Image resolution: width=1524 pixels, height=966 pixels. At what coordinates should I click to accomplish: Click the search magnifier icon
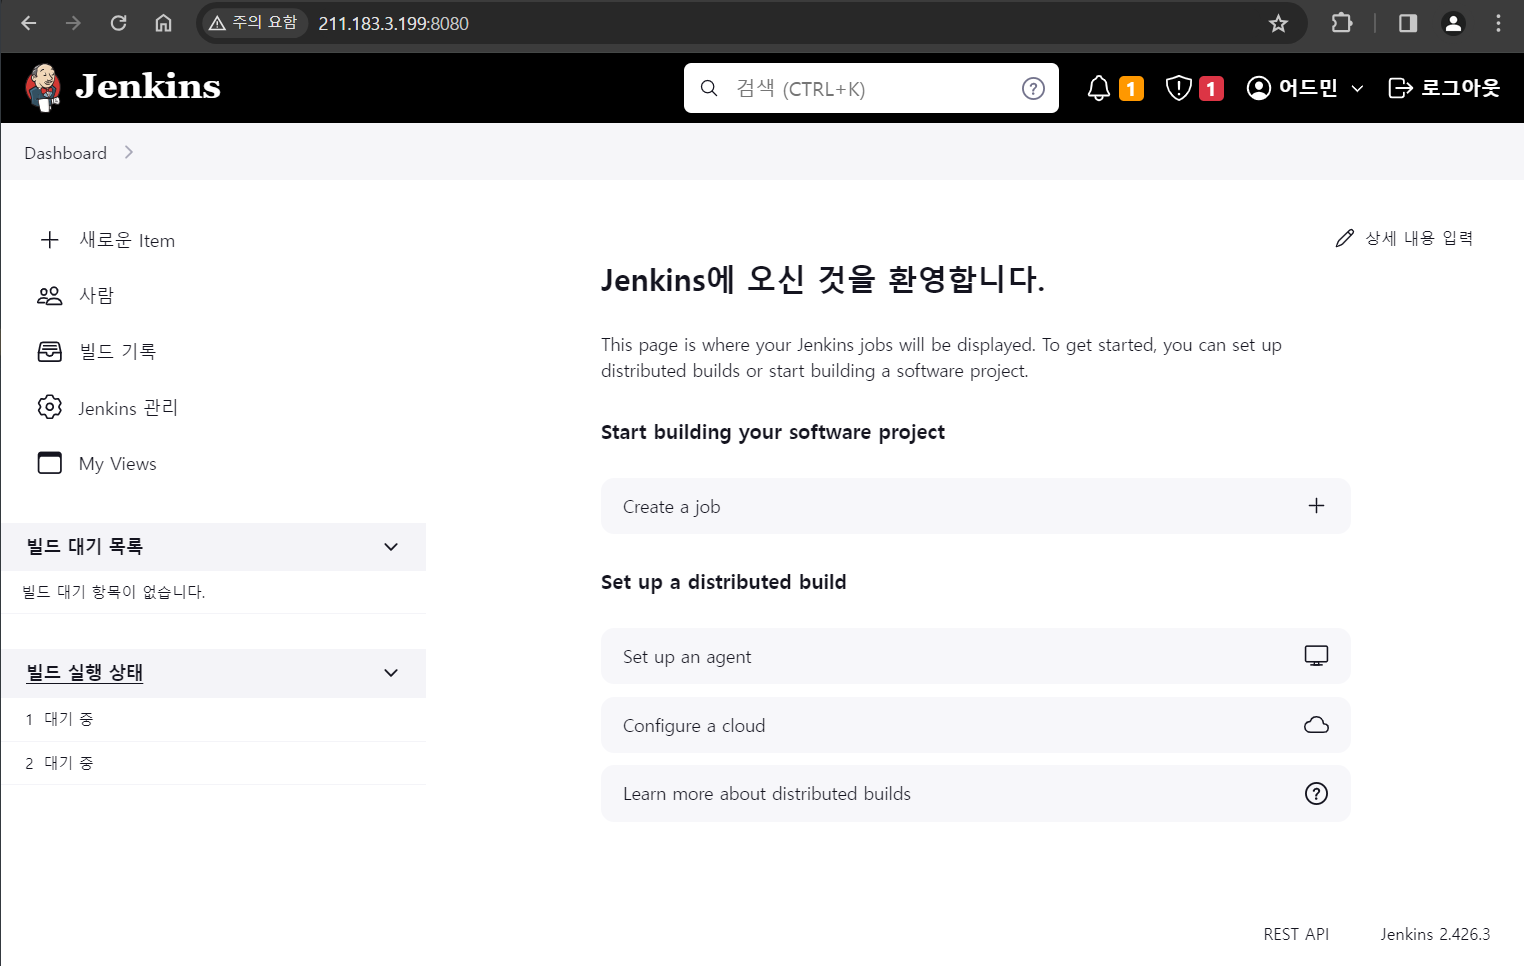(x=709, y=88)
